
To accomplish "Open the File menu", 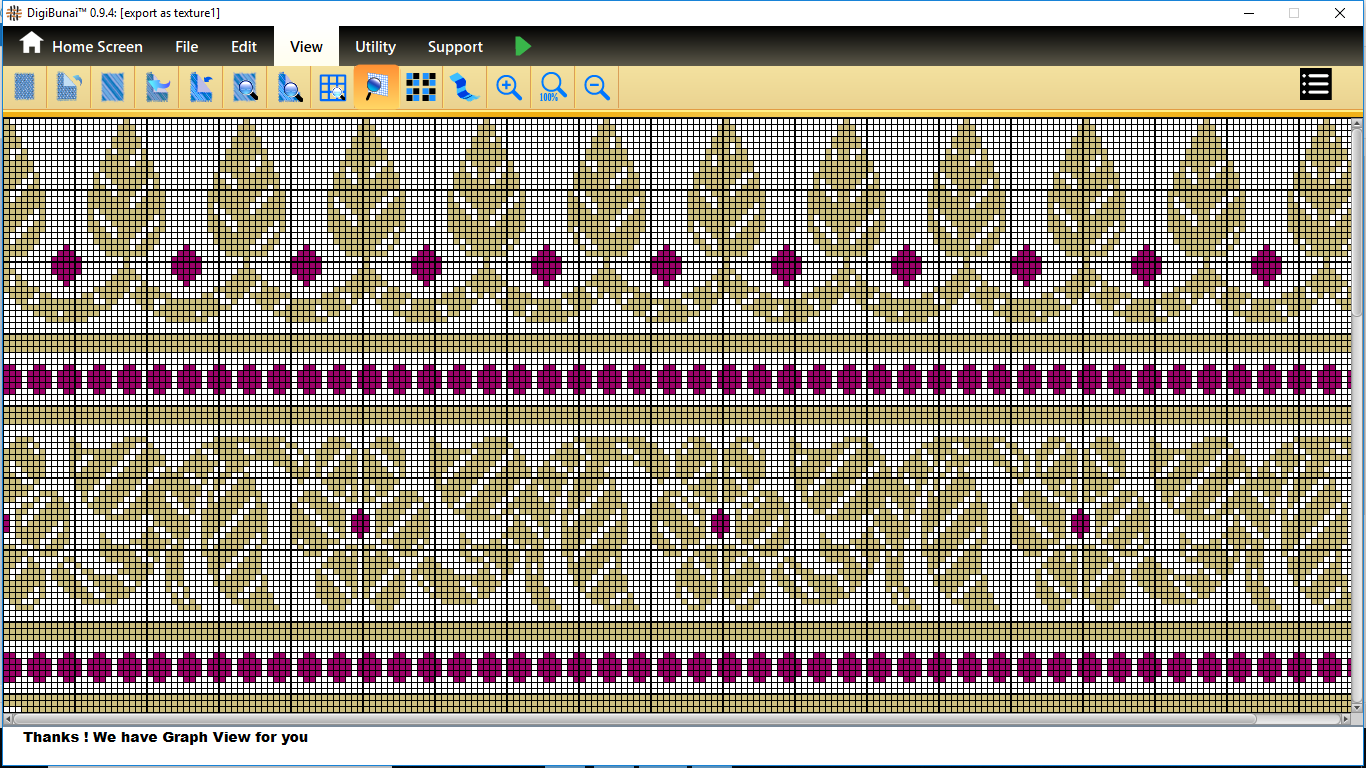I will coord(186,47).
